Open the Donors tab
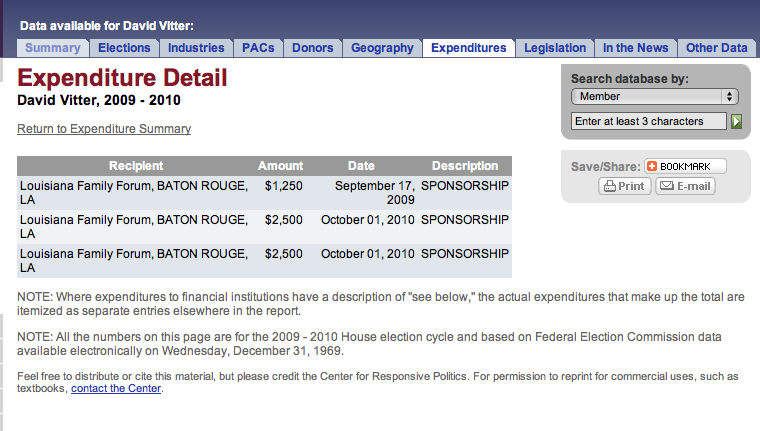This screenshot has height=431, width=760. click(x=312, y=48)
